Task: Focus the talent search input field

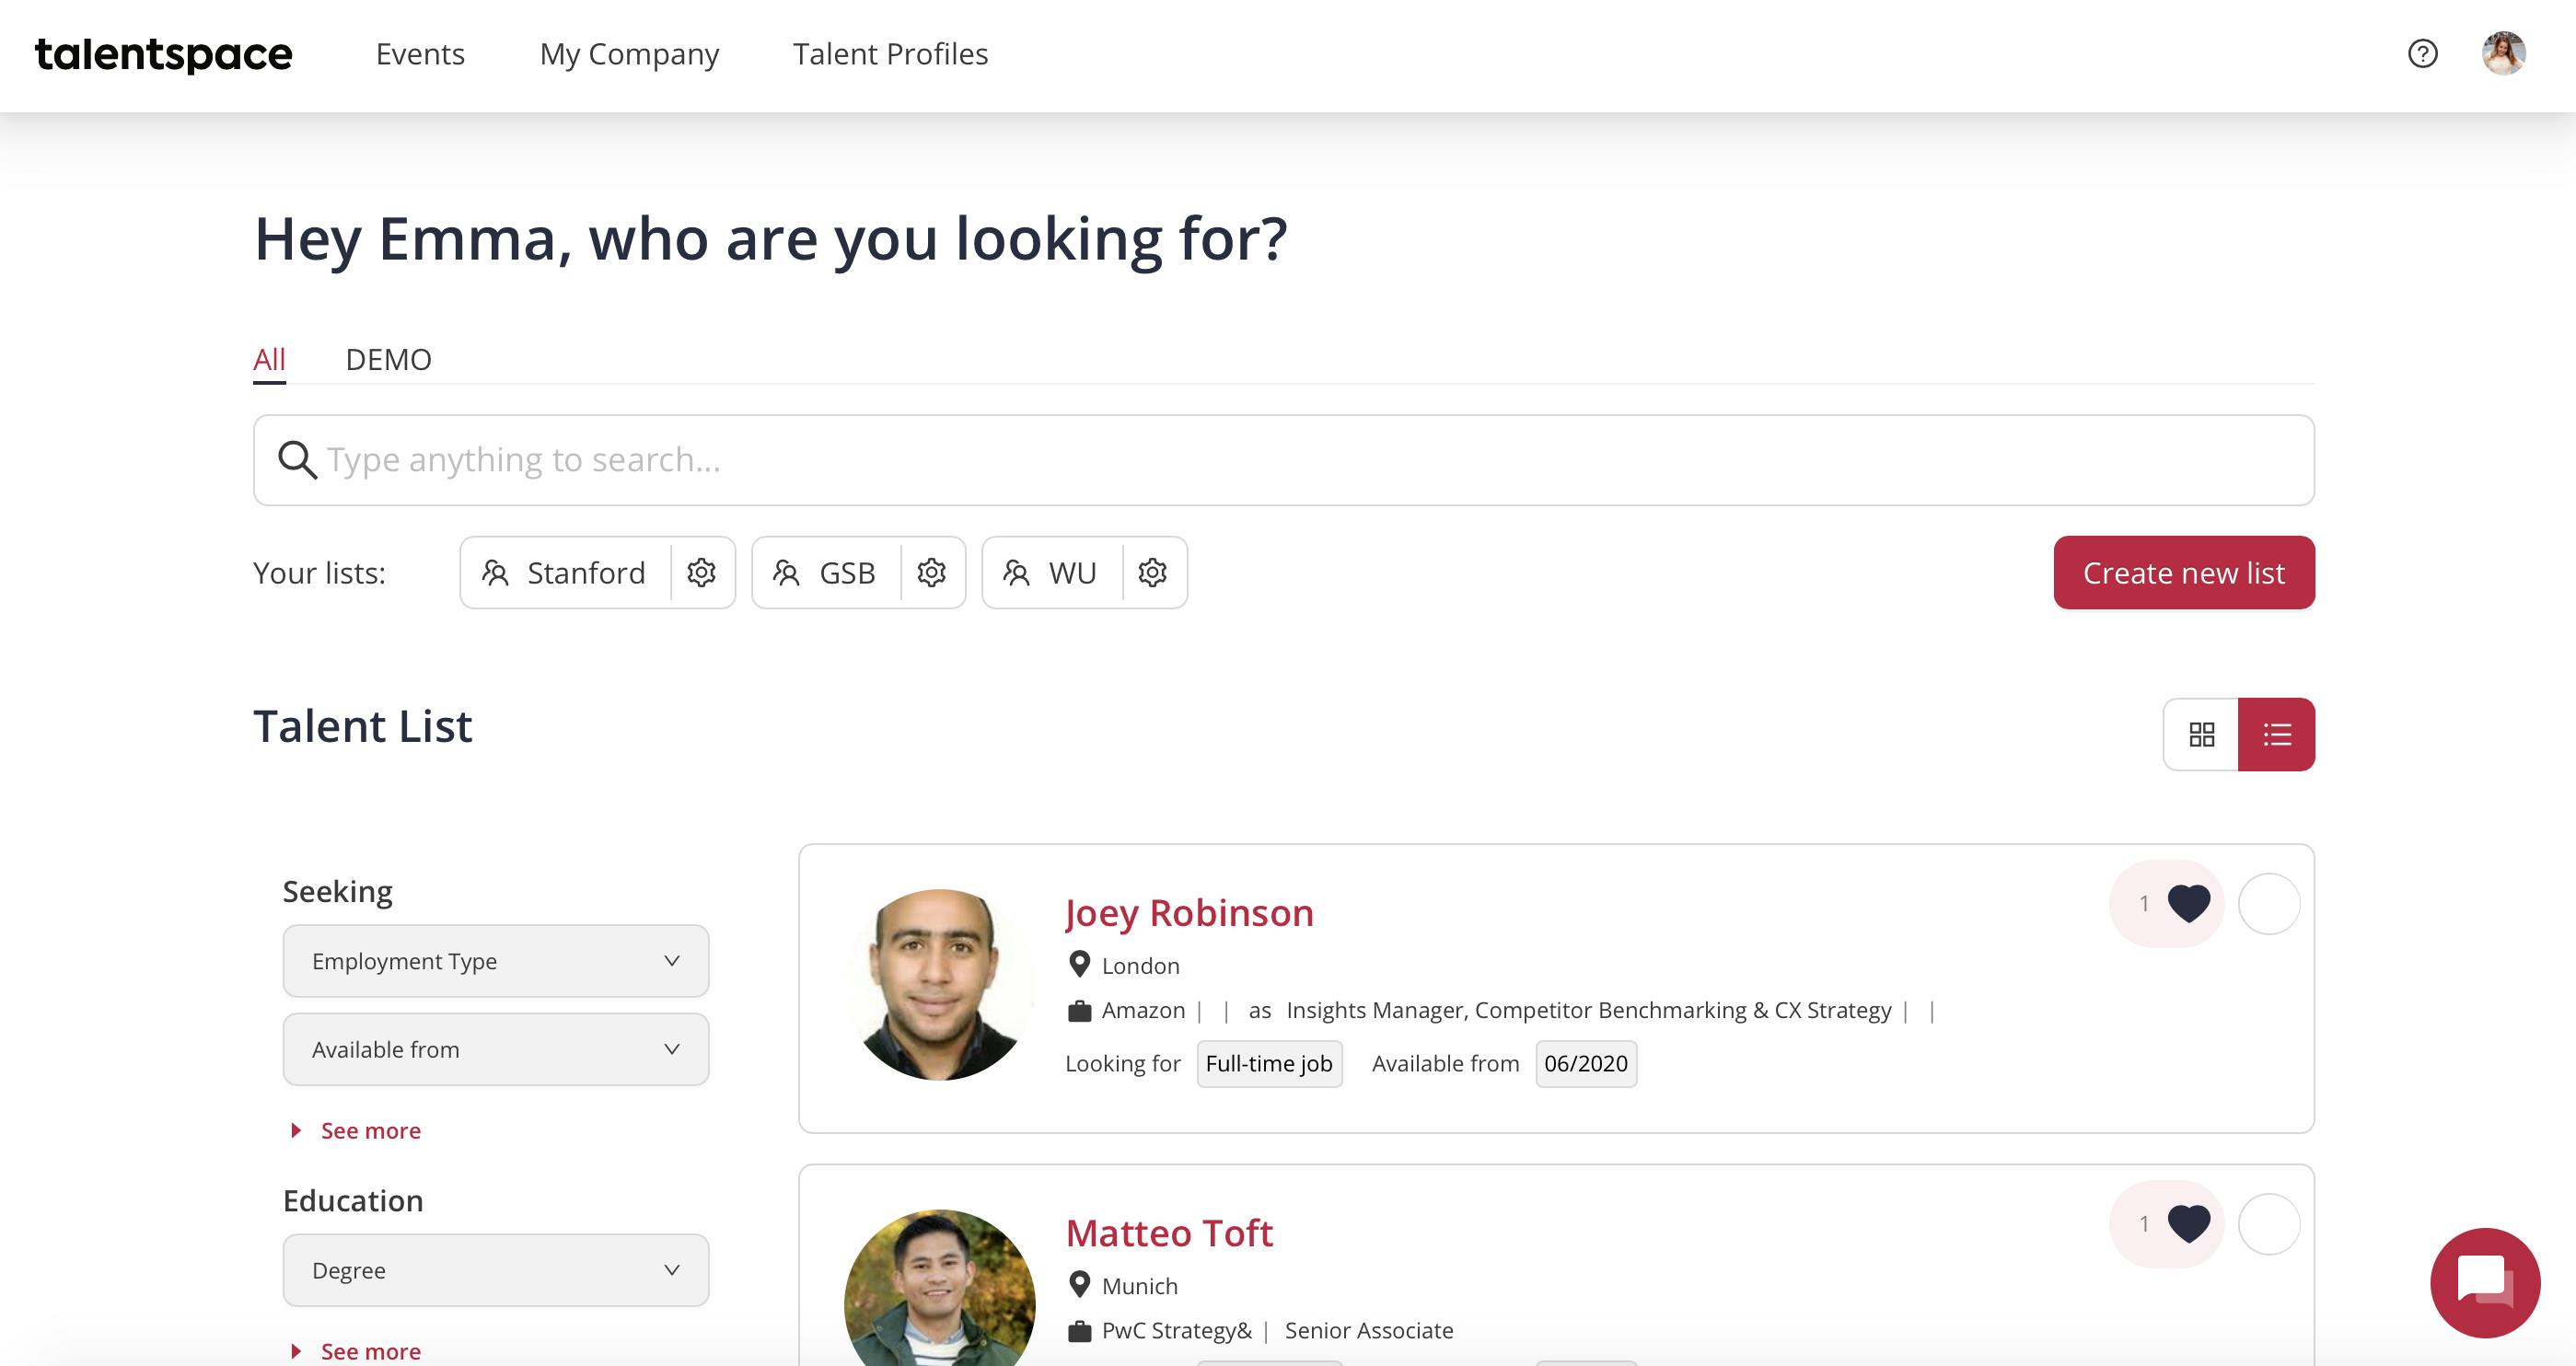Action: 1284,460
